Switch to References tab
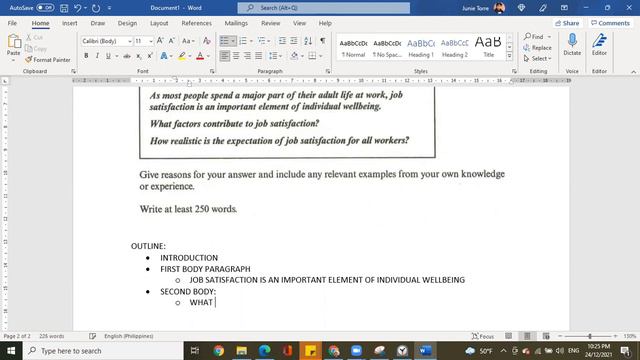640x360 pixels. 196,23
